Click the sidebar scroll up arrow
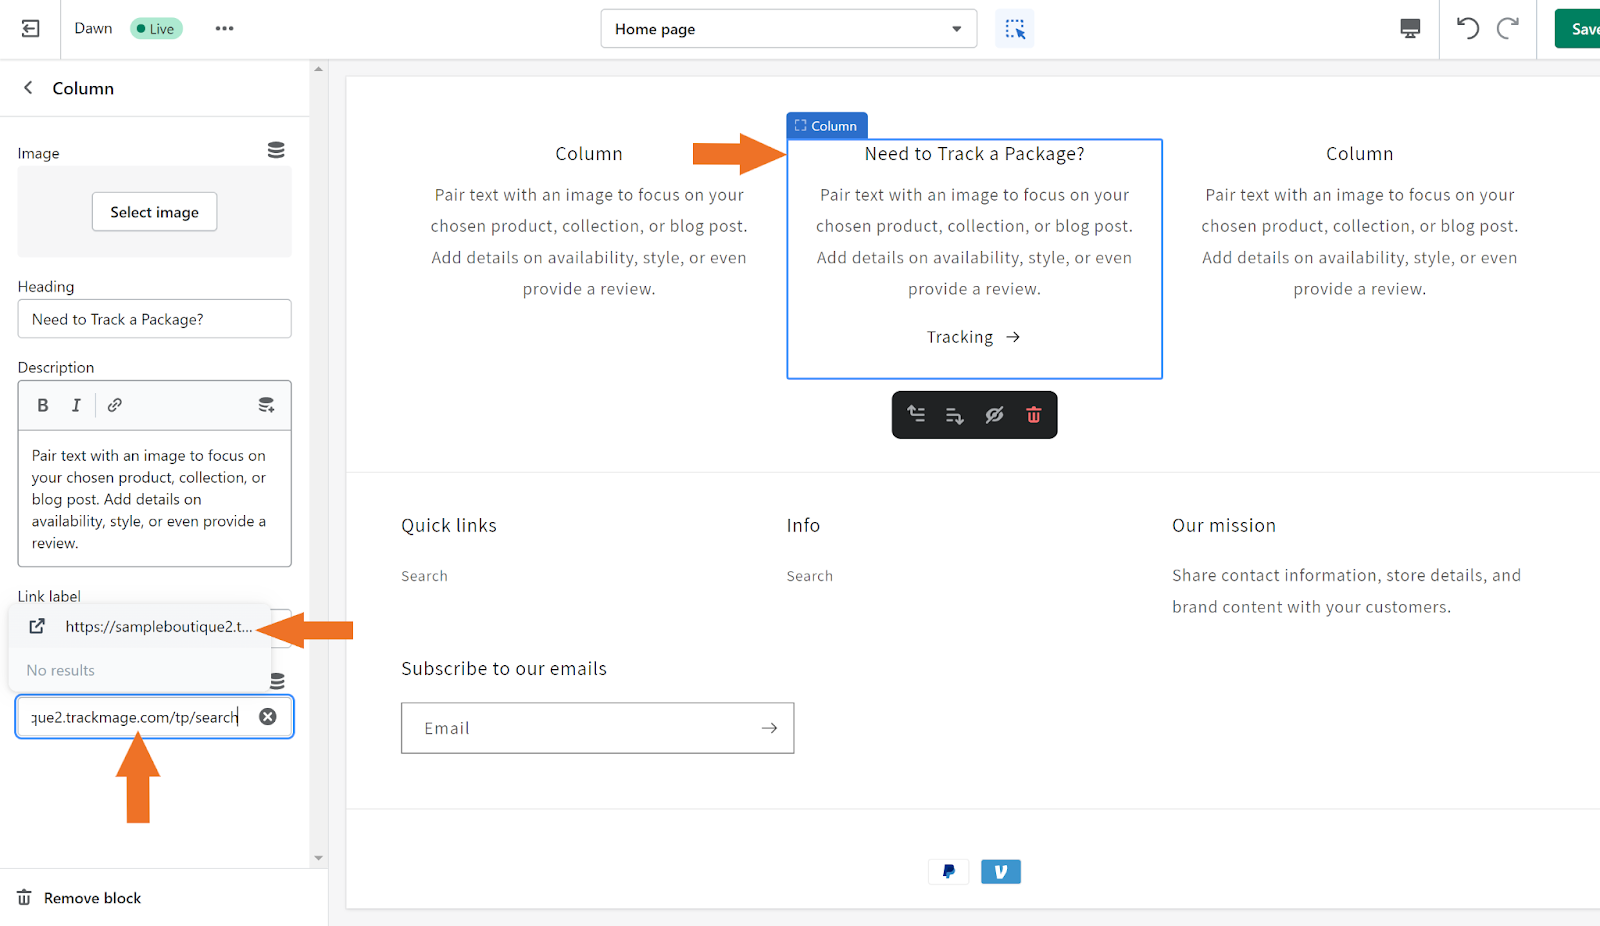The image size is (1600, 926). pos(319,69)
